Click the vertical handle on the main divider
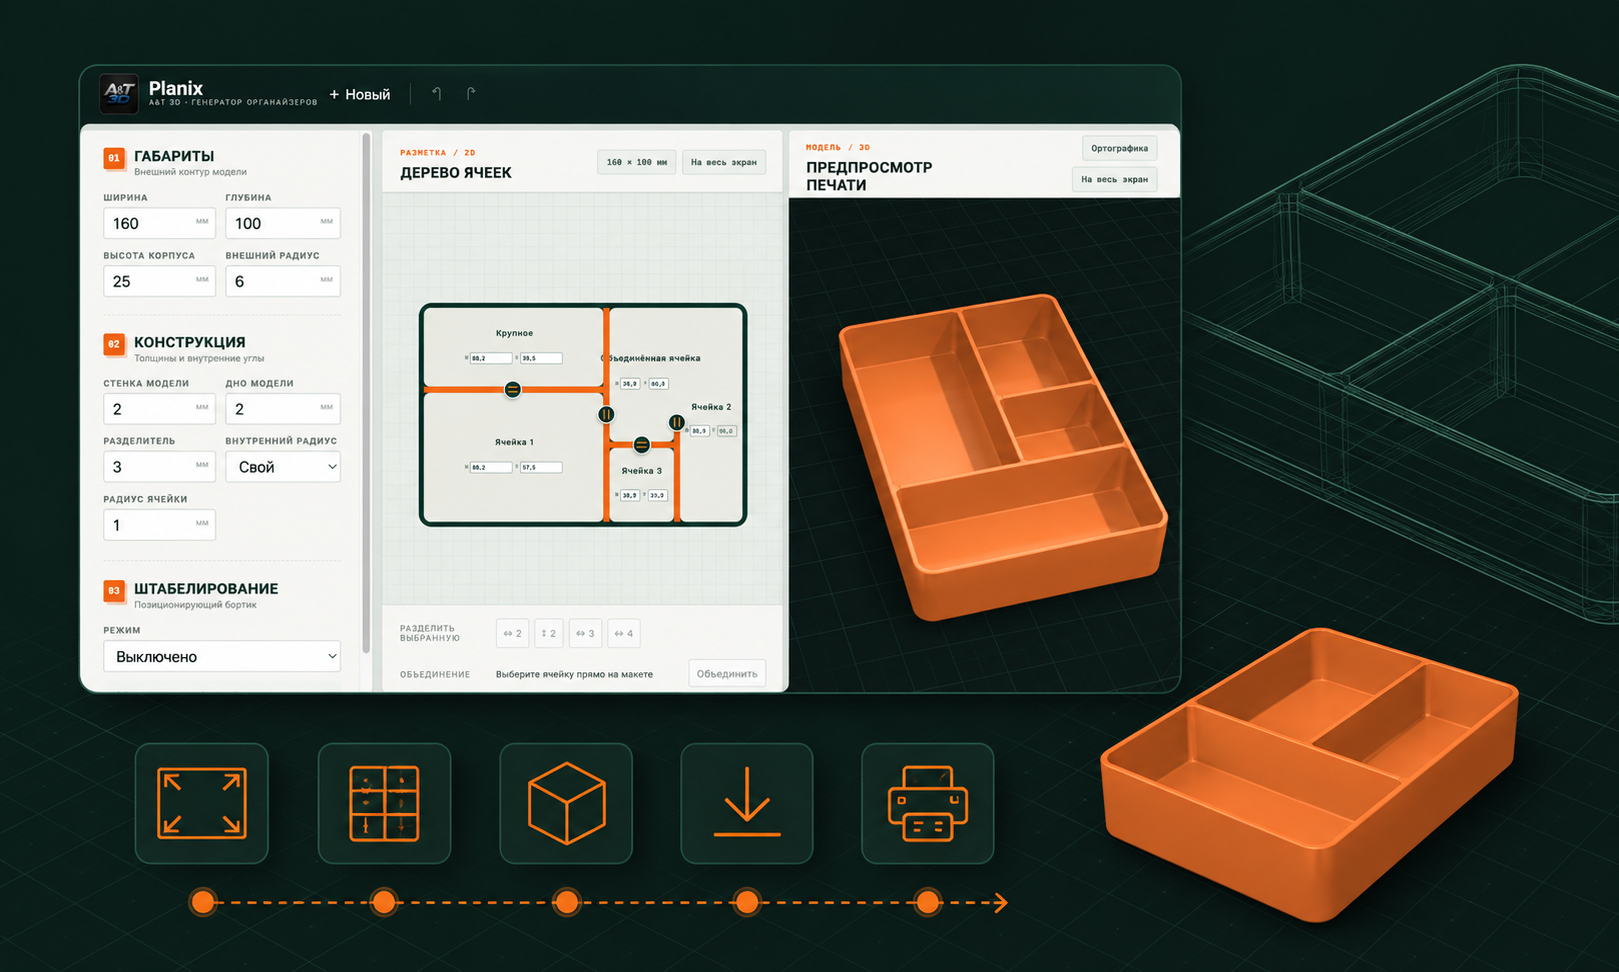The height and width of the screenshot is (972, 1619). (606, 414)
